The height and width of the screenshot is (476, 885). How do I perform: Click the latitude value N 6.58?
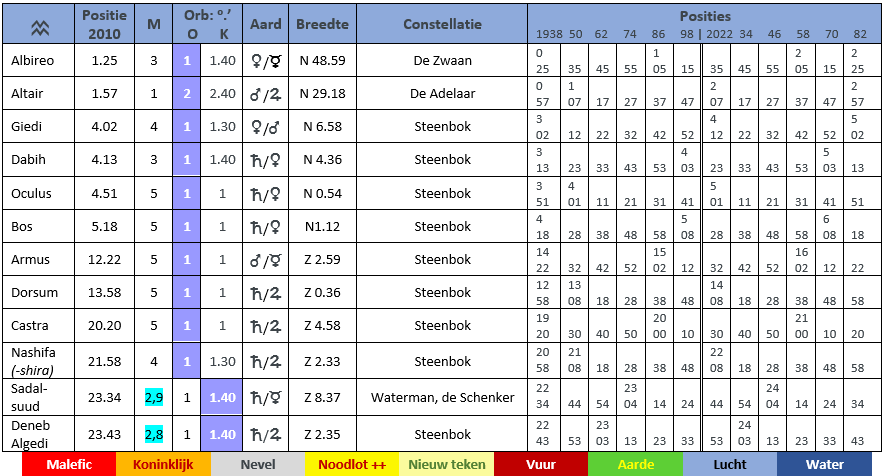(x=322, y=126)
